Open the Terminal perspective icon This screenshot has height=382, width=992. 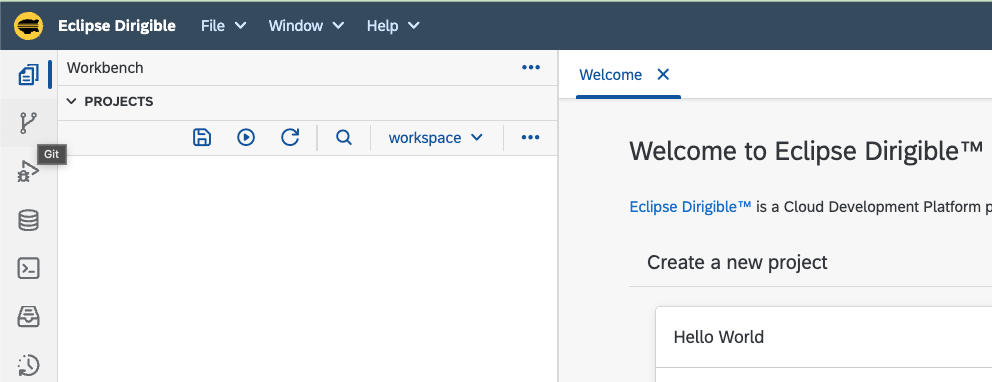click(x=28, y=268)
